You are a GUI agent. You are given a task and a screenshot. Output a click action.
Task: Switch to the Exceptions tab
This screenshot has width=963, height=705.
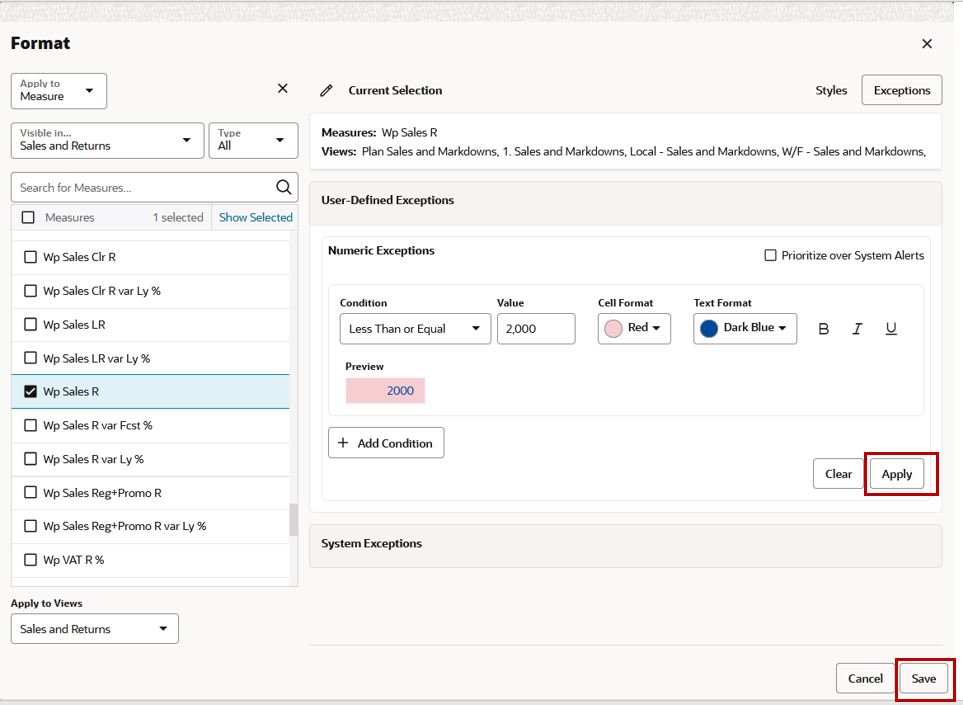point(902,90)
